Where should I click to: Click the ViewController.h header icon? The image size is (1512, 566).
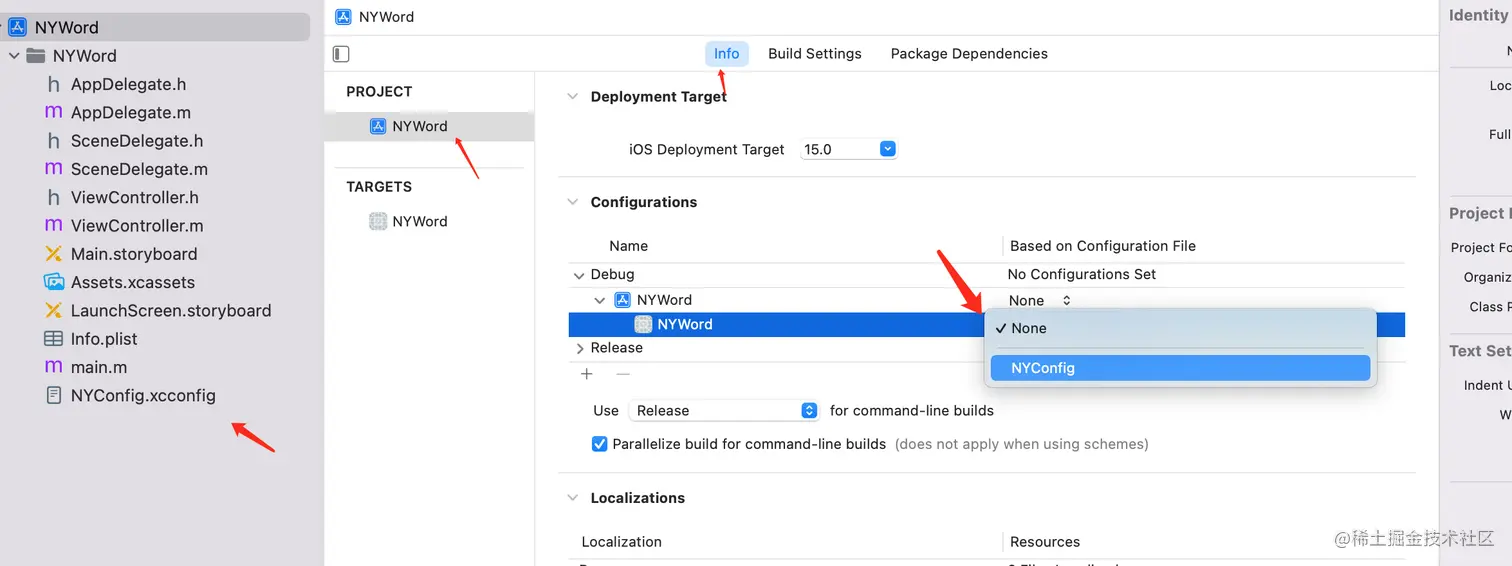click(53, 197)
